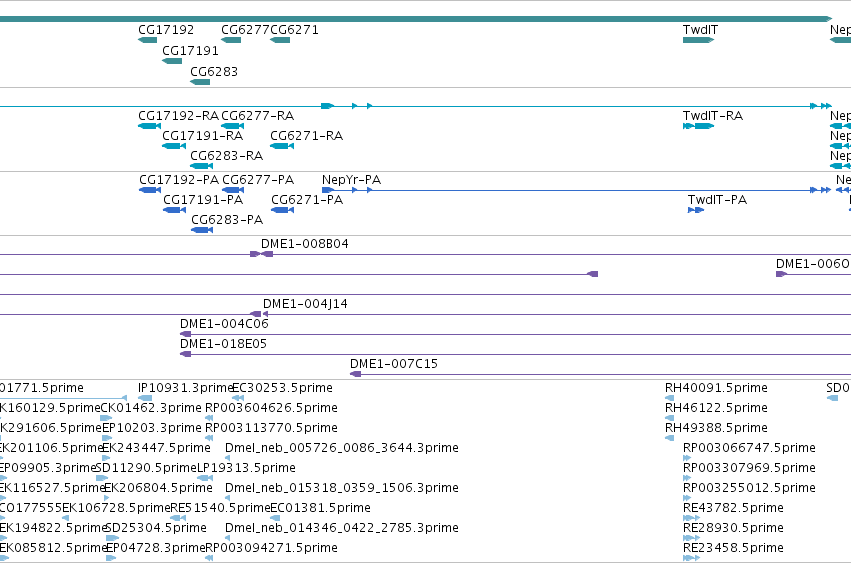
Task: Open Dmel_neb_015318_0359_1506.3prime label
Action: pyautogui.click(x=341, y=489)
